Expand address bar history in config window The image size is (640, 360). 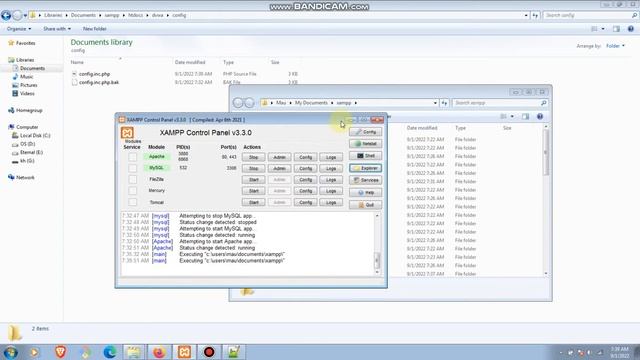(x=526, y=16)
